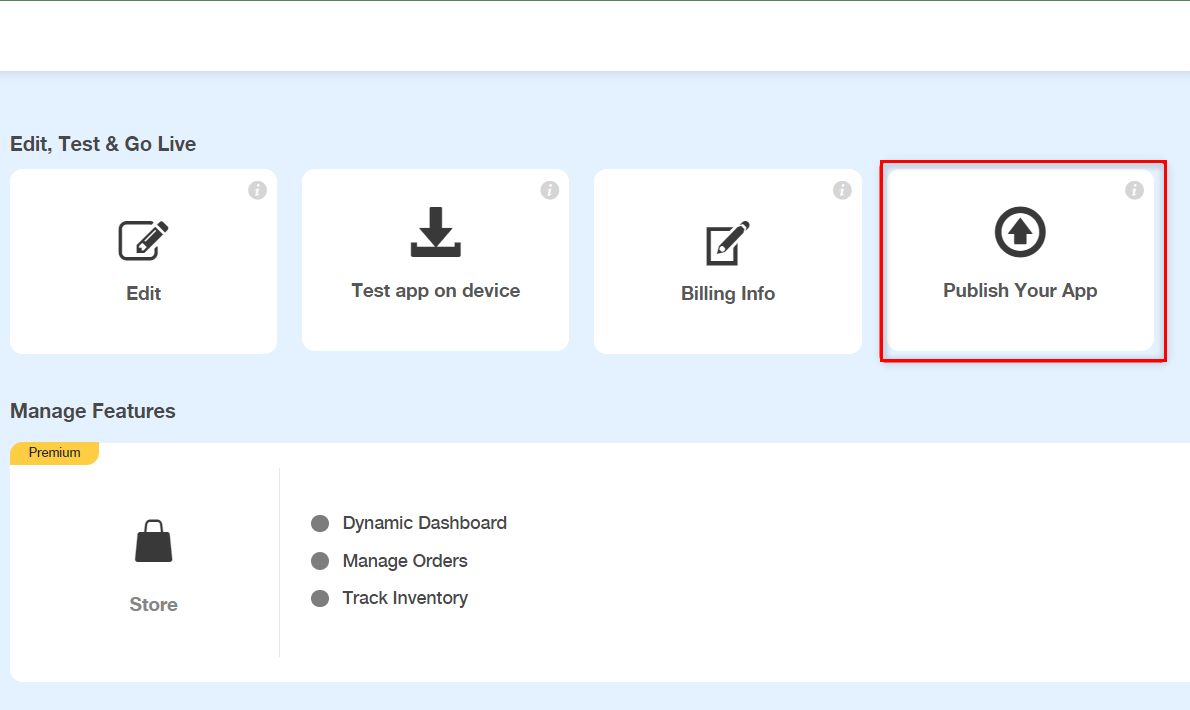Select the Store shopping bag icon
Screen dimensions: 1190x710
tap(152, 541)
